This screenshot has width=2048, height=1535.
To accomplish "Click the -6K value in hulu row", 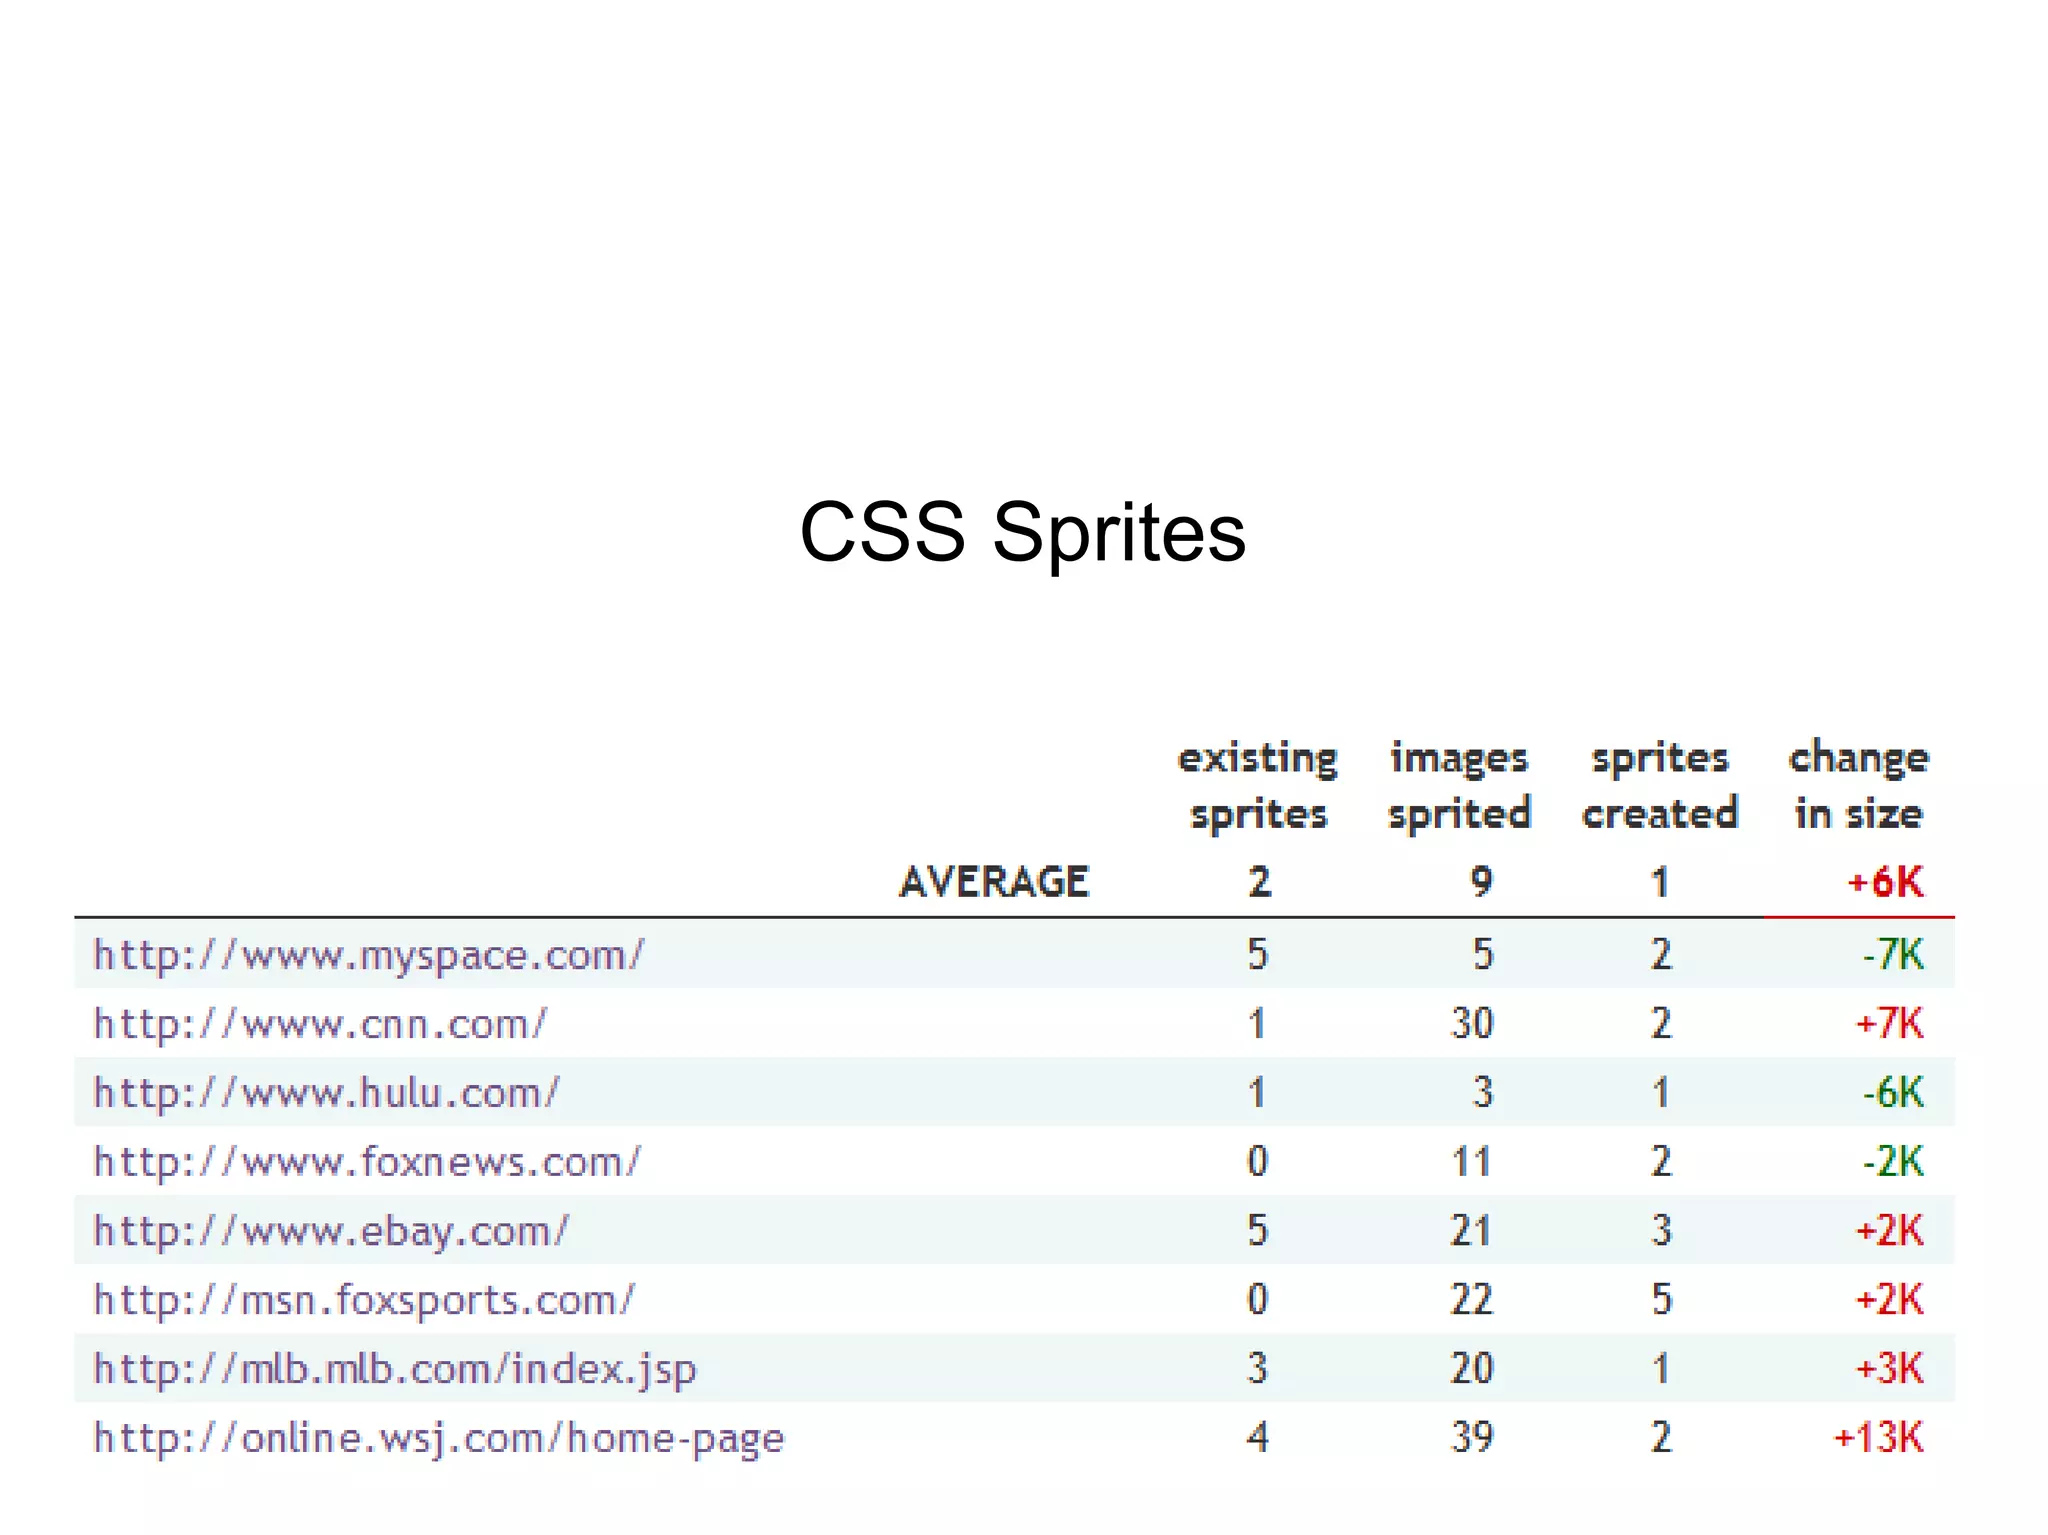I will tap(1893, 1093).
